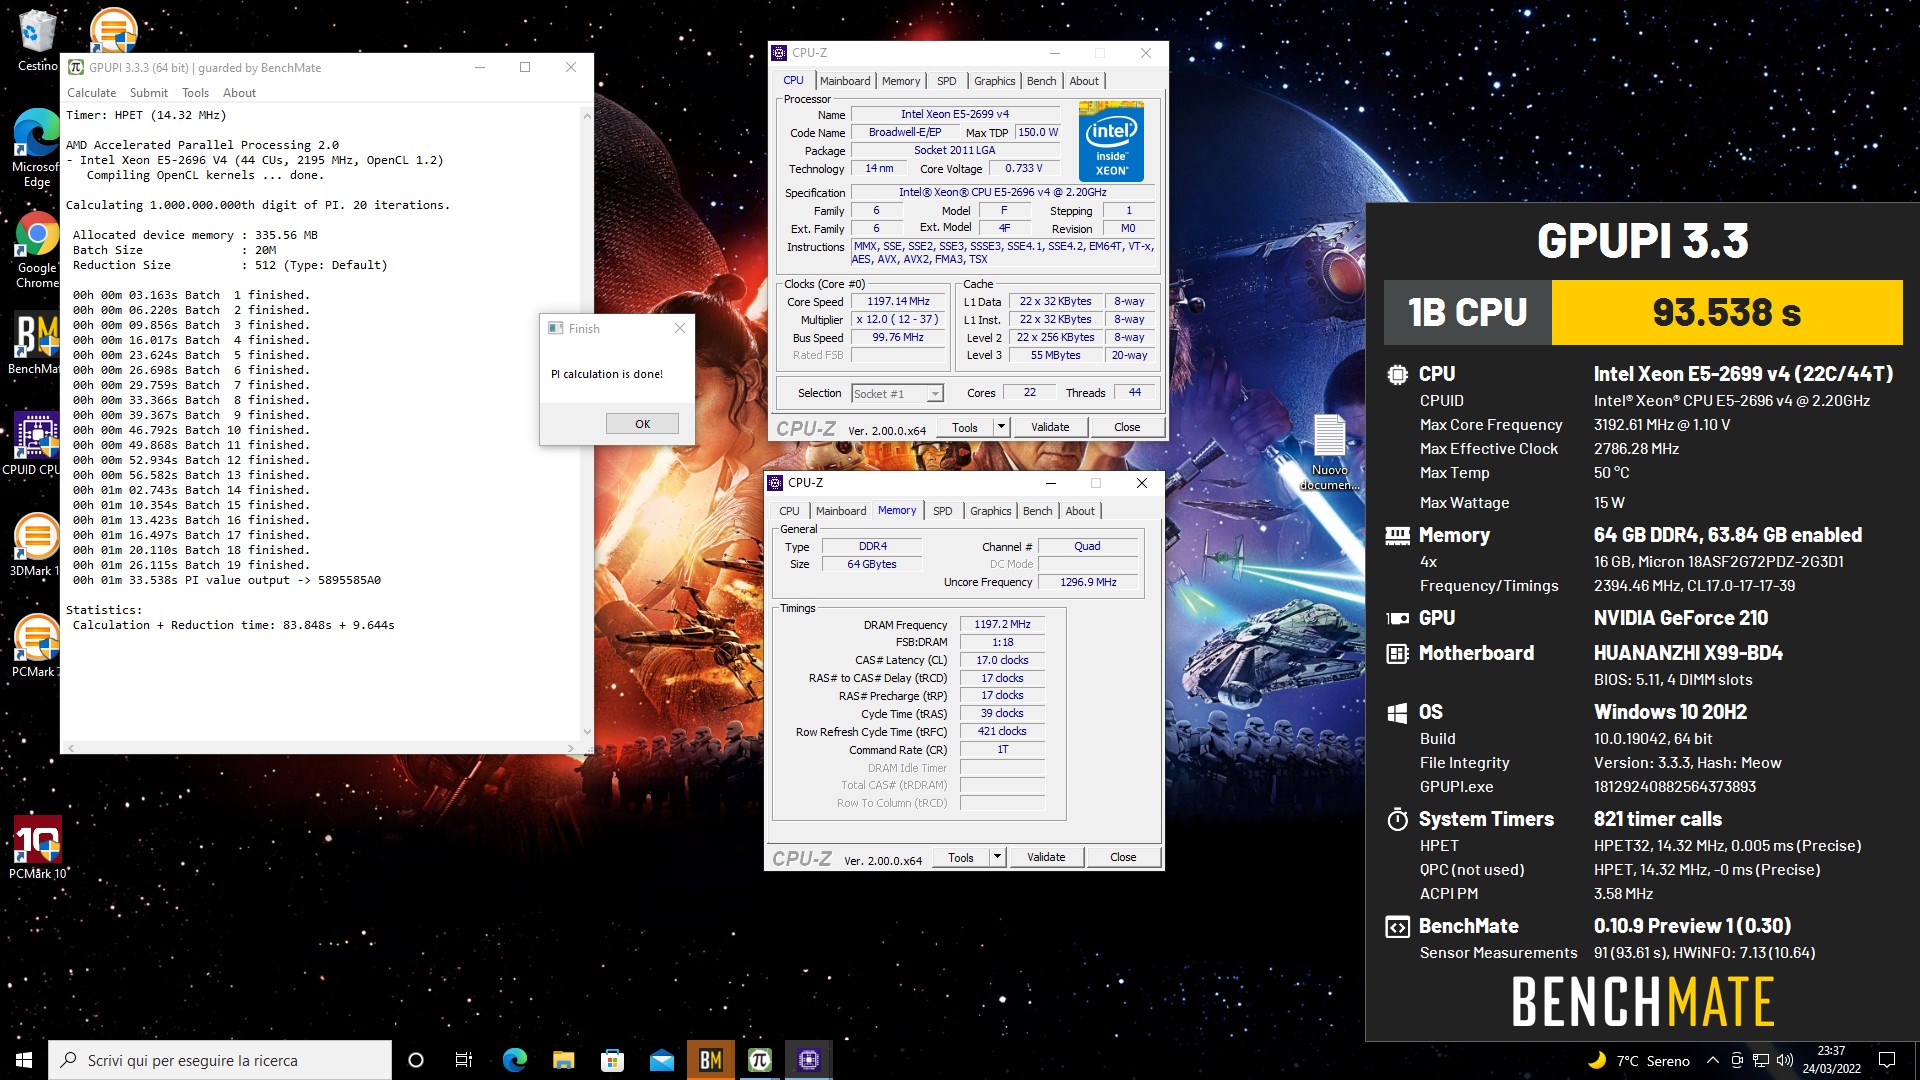Click Validate in bottom CPU-Z window
Viewport: 1920px width, 1080px height.
pos(1046,857)
